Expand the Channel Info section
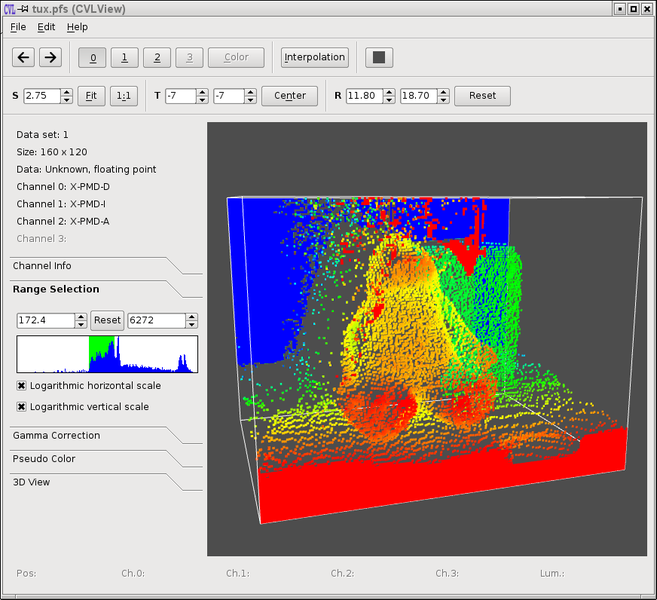The width and height of the screenshot is (657, 600). [x=42, y=266]
